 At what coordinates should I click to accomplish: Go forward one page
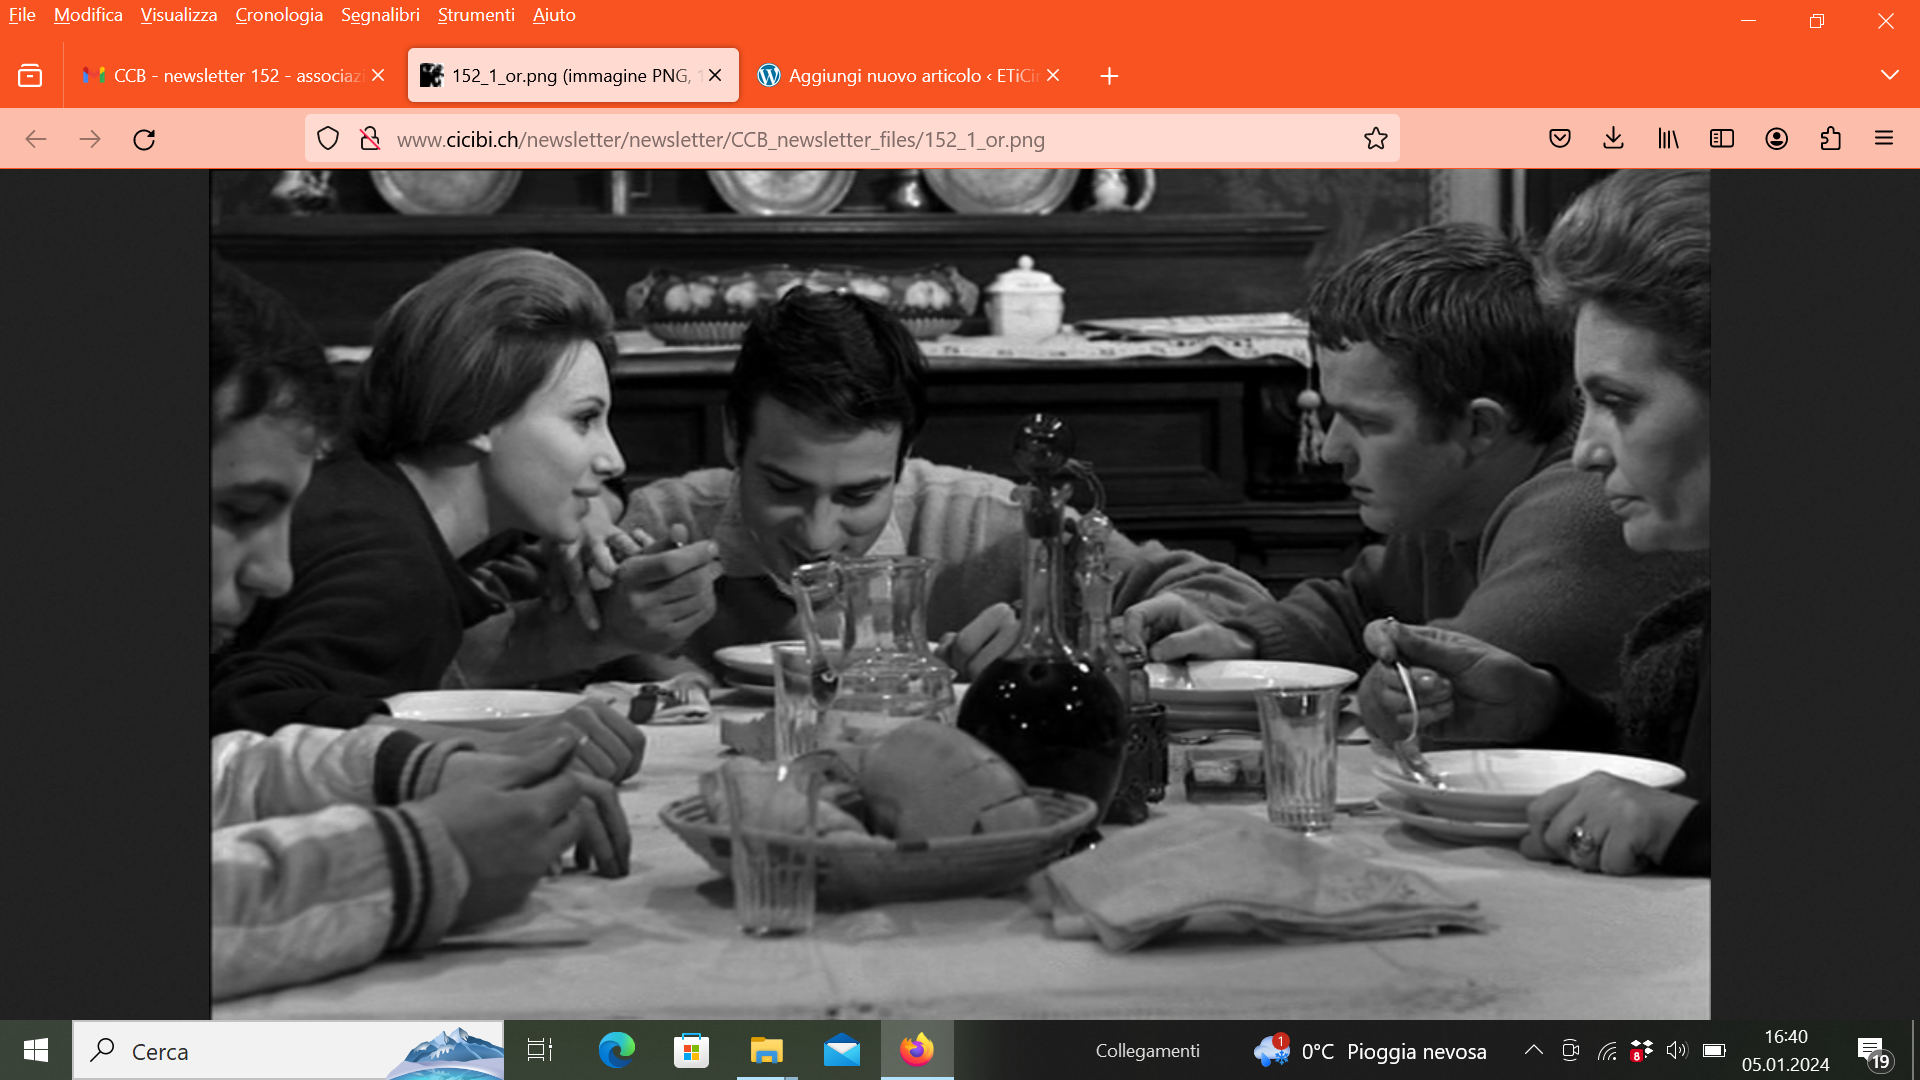coord(90,139)
